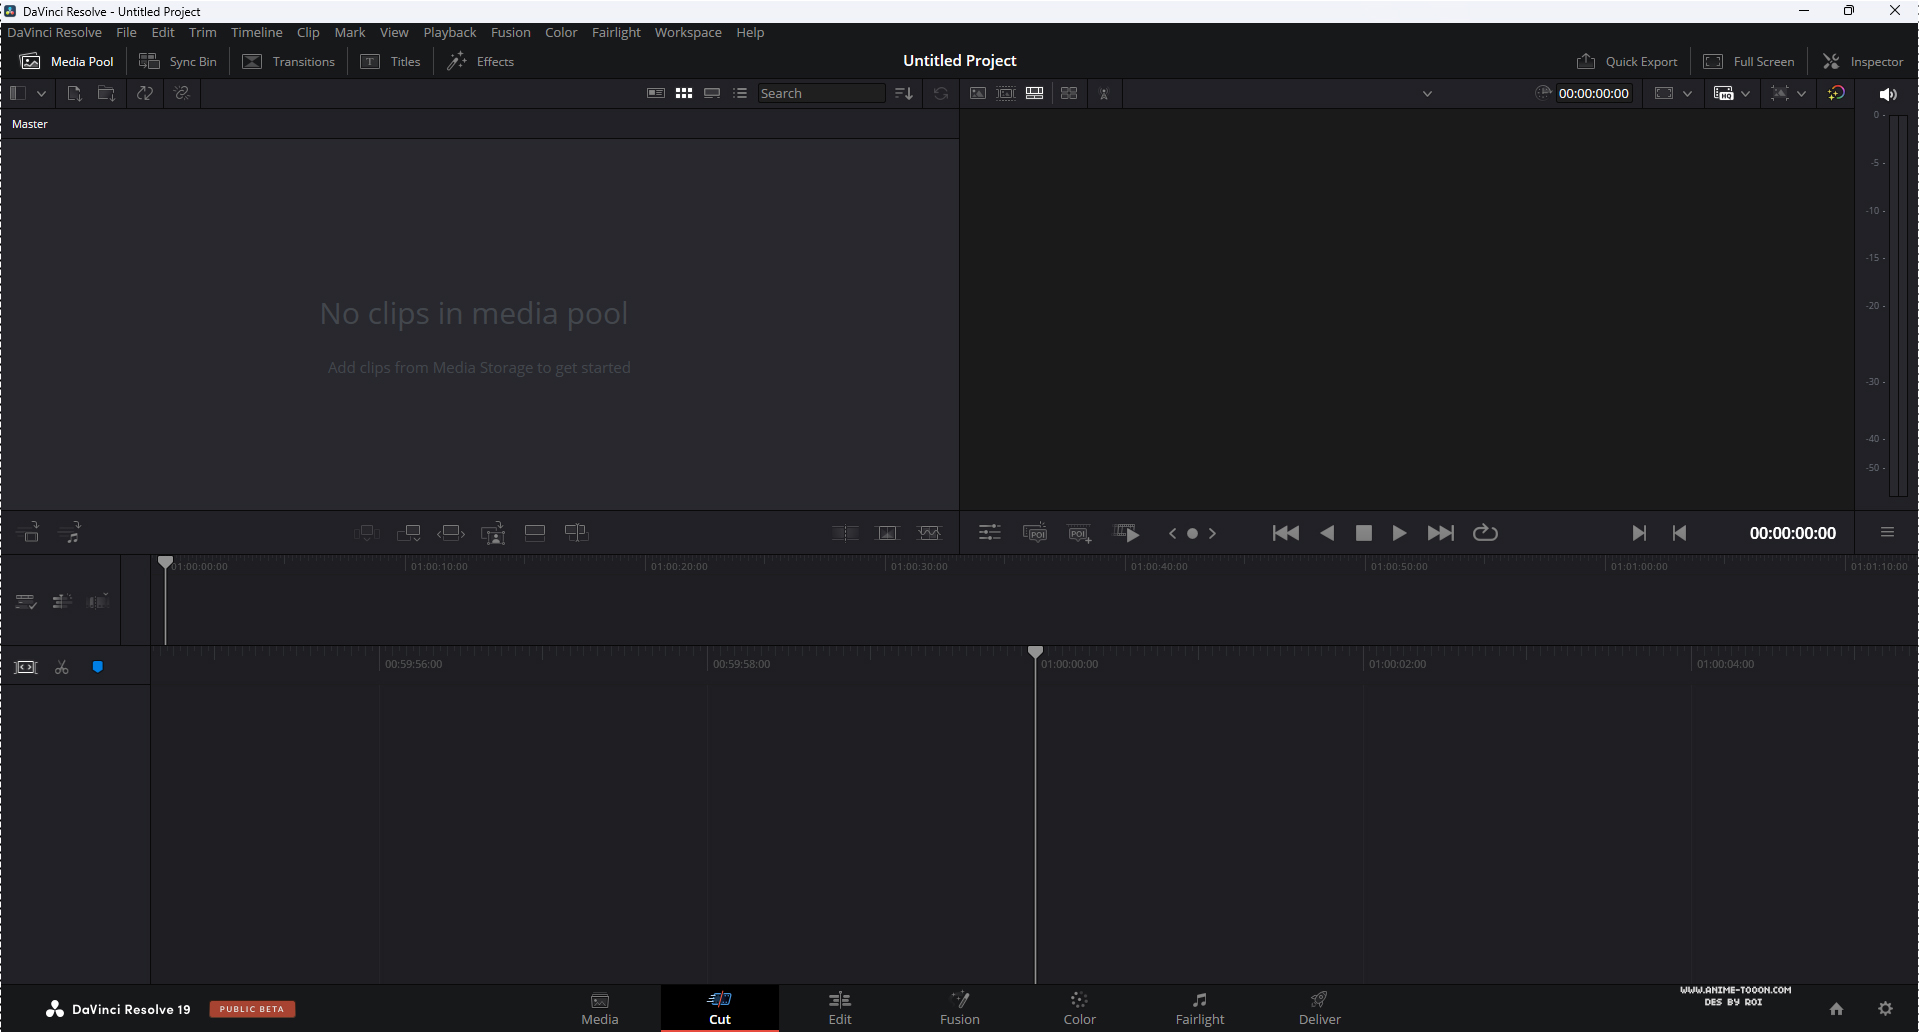Screen dimensions: 1919x1033
Task: Click the Split Clip scissors icon
Action: click(62, 667)
